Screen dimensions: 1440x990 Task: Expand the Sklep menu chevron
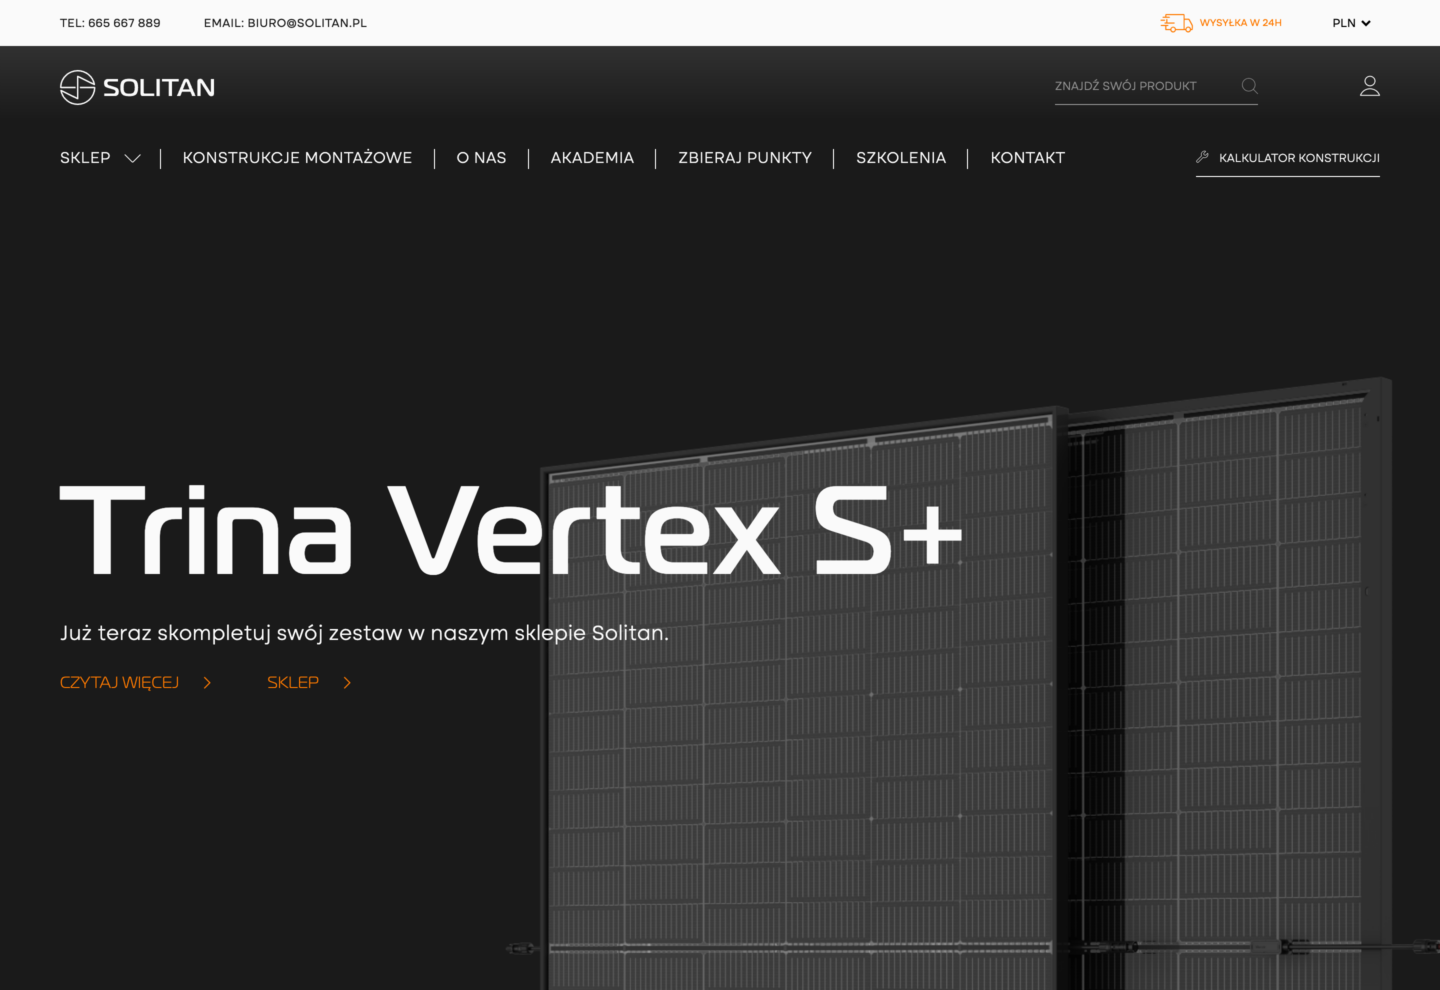(132, 158)
